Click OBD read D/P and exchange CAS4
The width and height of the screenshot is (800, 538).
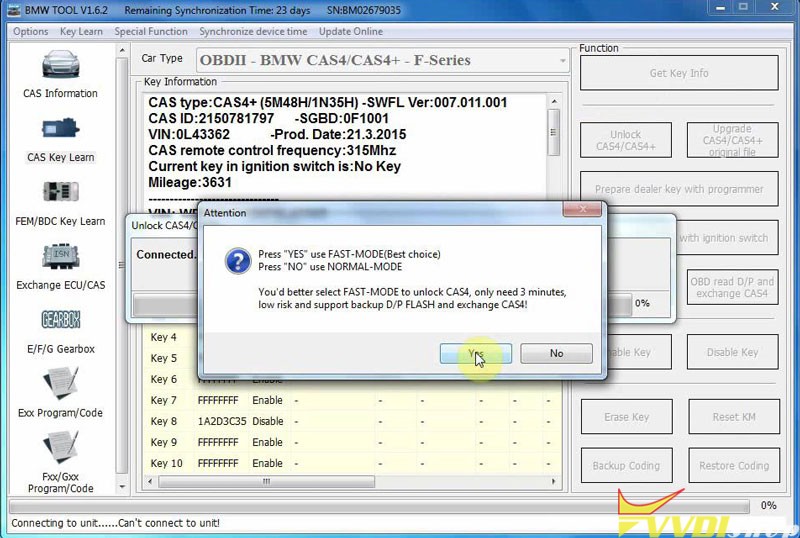click(x=732, y=287)
